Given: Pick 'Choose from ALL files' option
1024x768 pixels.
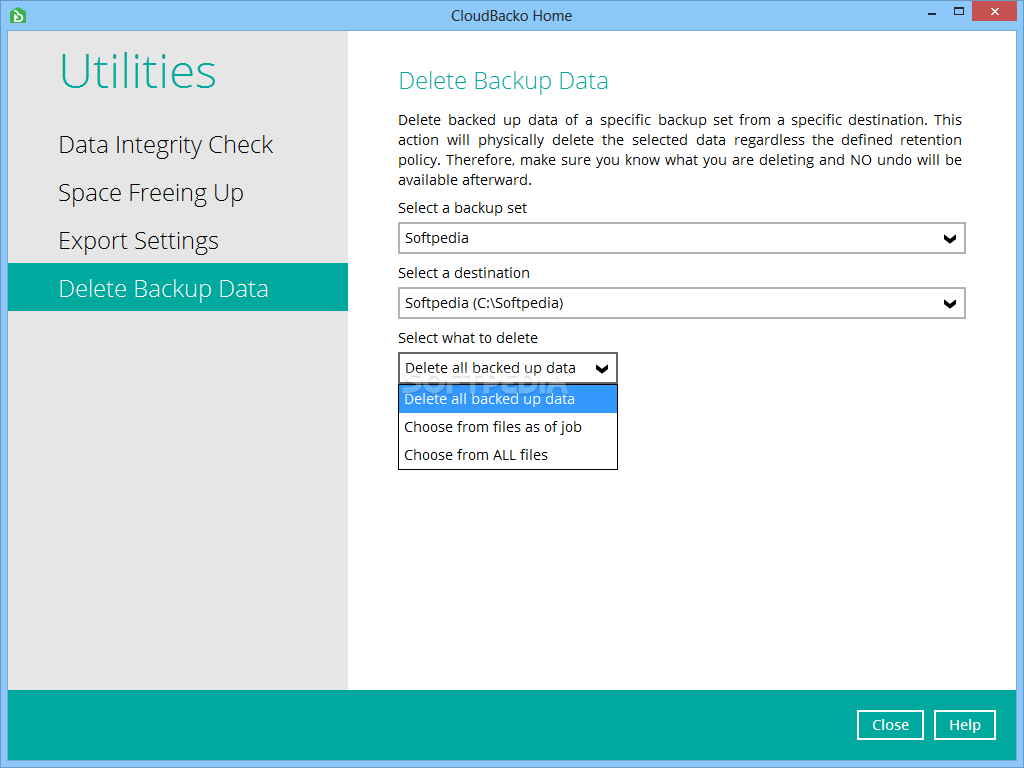Looking at the screenshot, I should point(507,455).
